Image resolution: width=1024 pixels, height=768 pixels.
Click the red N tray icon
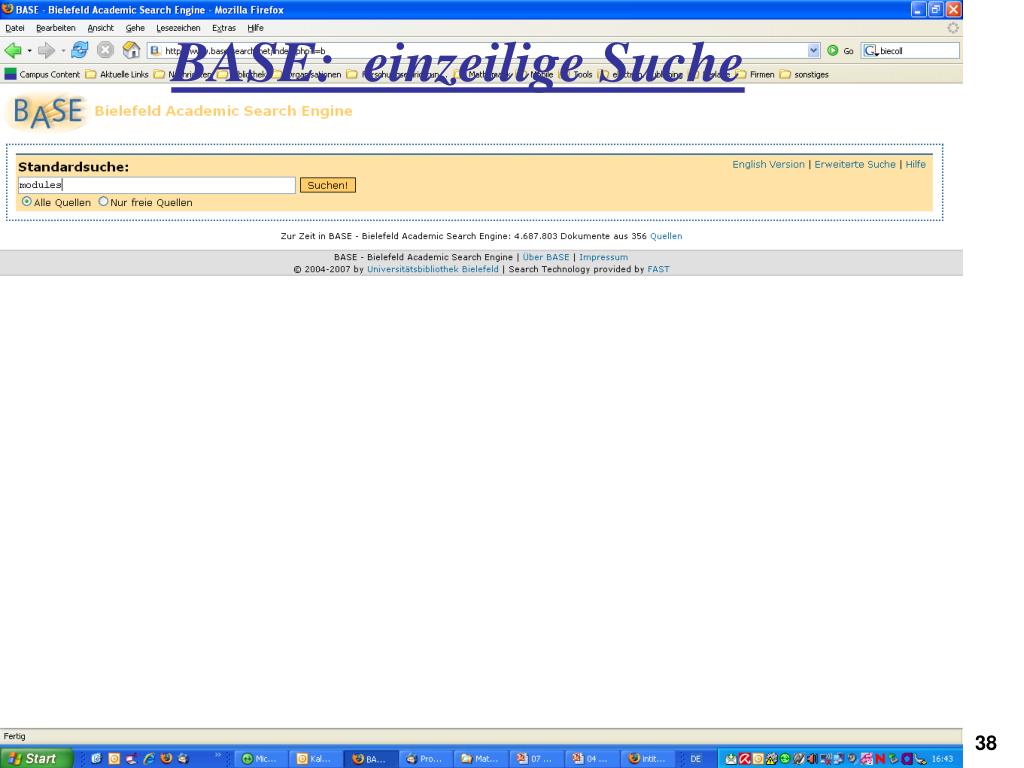click(x=880, y=759)
